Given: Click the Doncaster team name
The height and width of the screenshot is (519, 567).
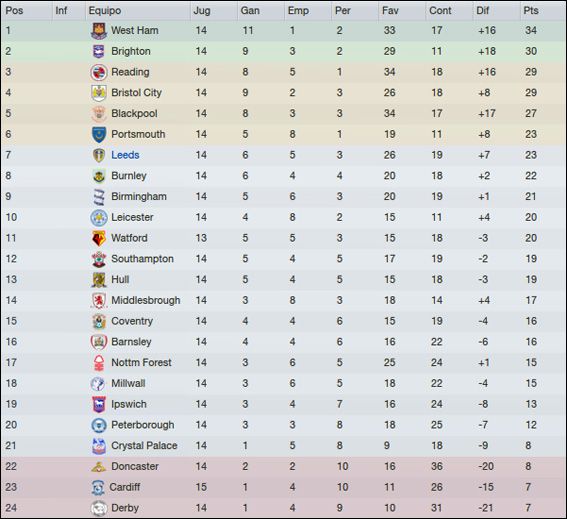Looking at the screenshot, I should (135, 467).
